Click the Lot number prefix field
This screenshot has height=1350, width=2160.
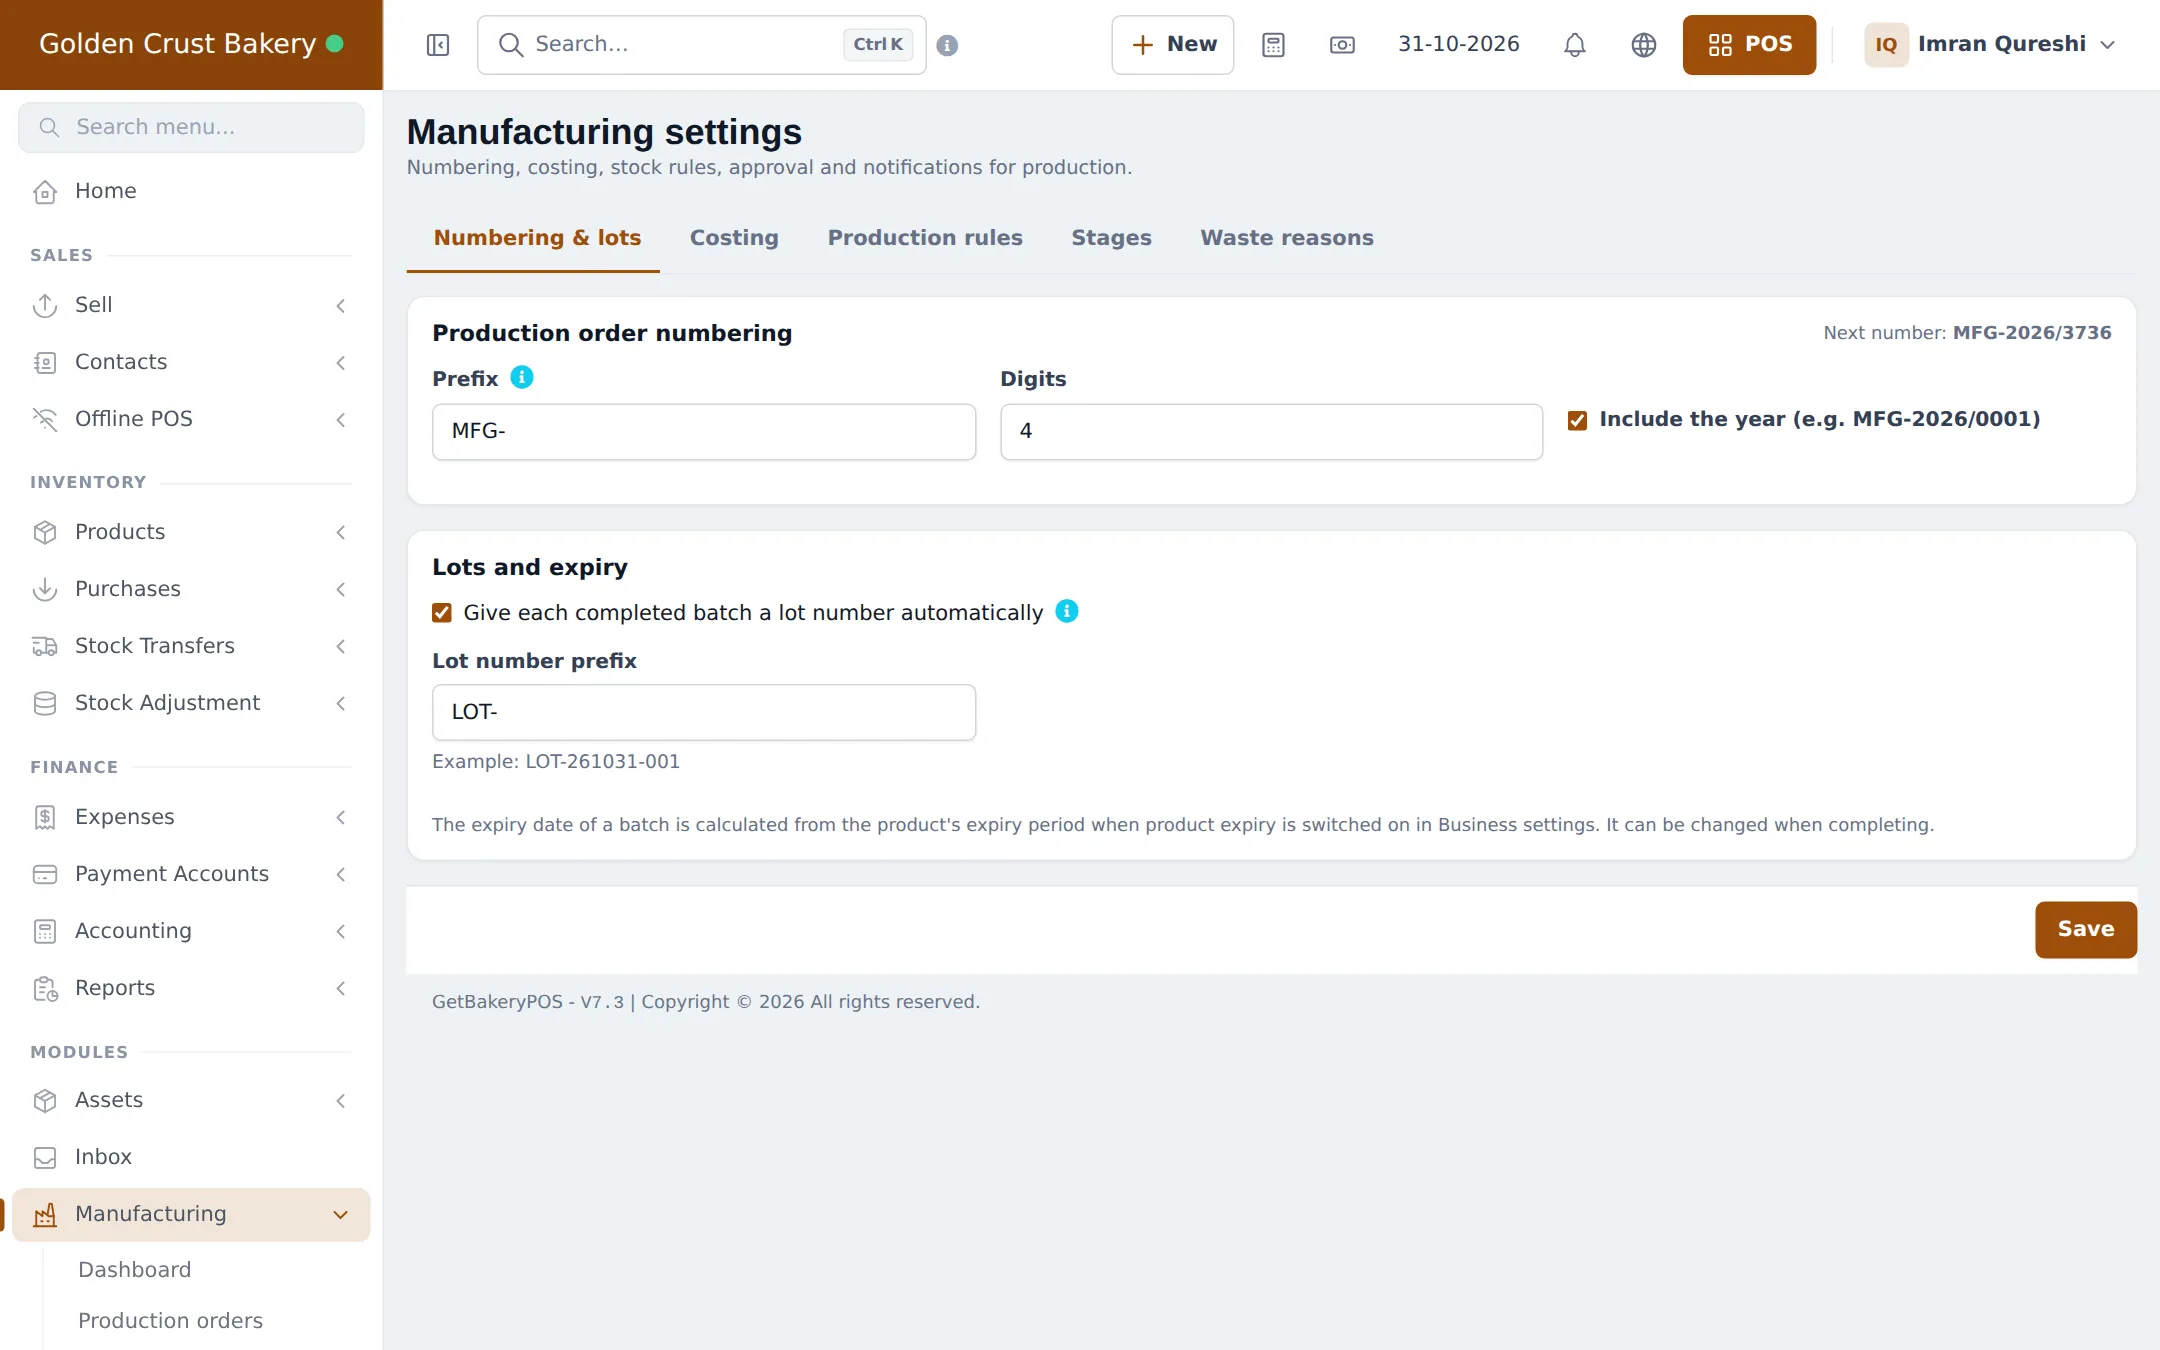click(704, 713)
